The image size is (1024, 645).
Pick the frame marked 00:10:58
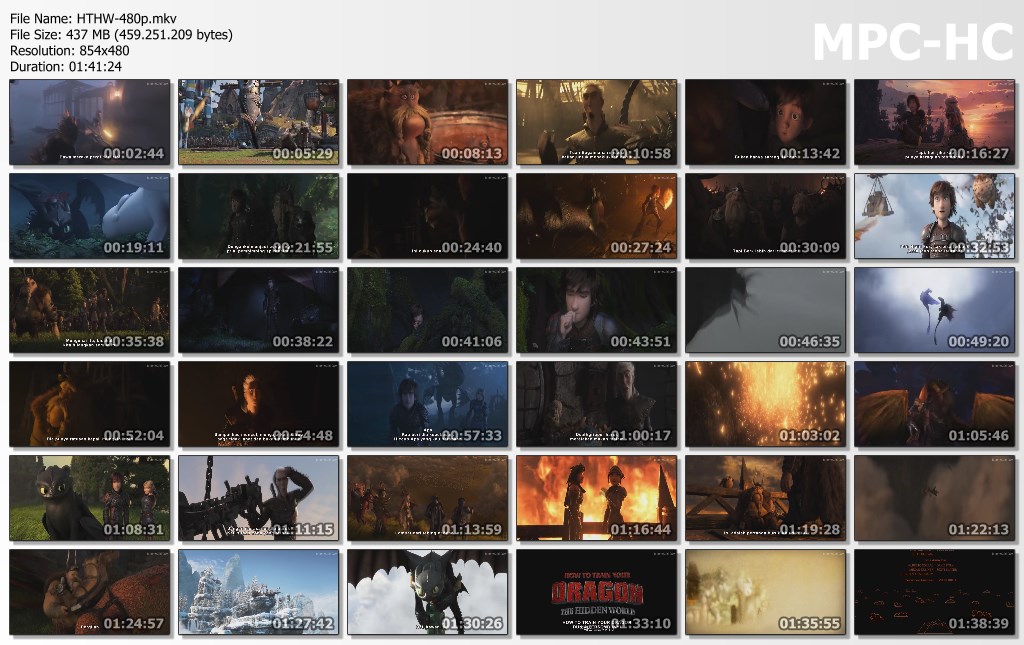pos(597,122)
